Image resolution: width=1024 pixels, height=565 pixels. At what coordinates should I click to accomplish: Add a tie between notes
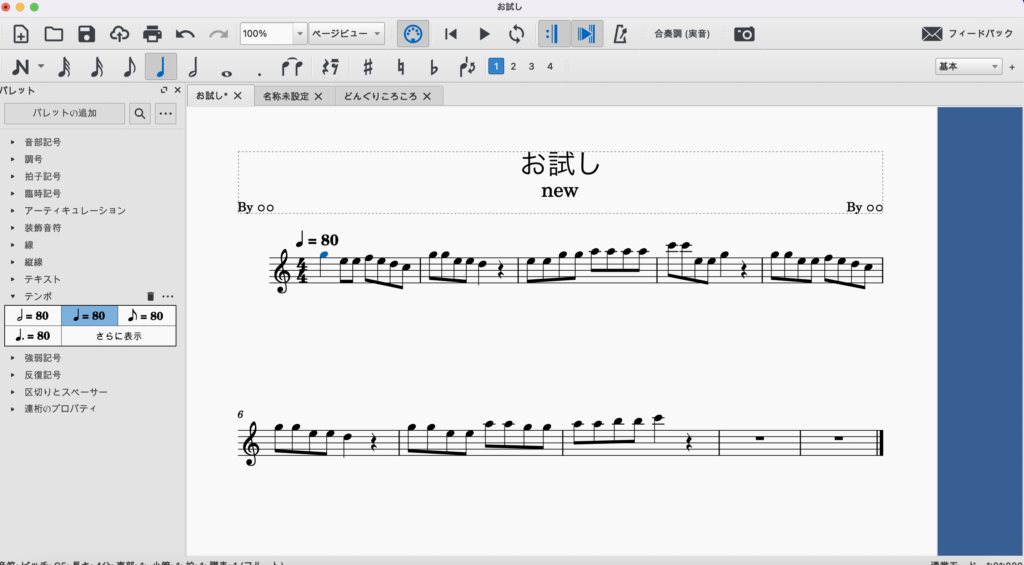pos(291,67)
